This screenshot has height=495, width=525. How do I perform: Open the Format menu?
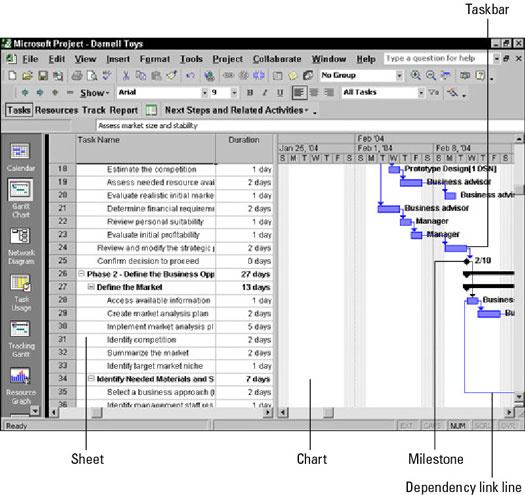[x=155, y=59]
